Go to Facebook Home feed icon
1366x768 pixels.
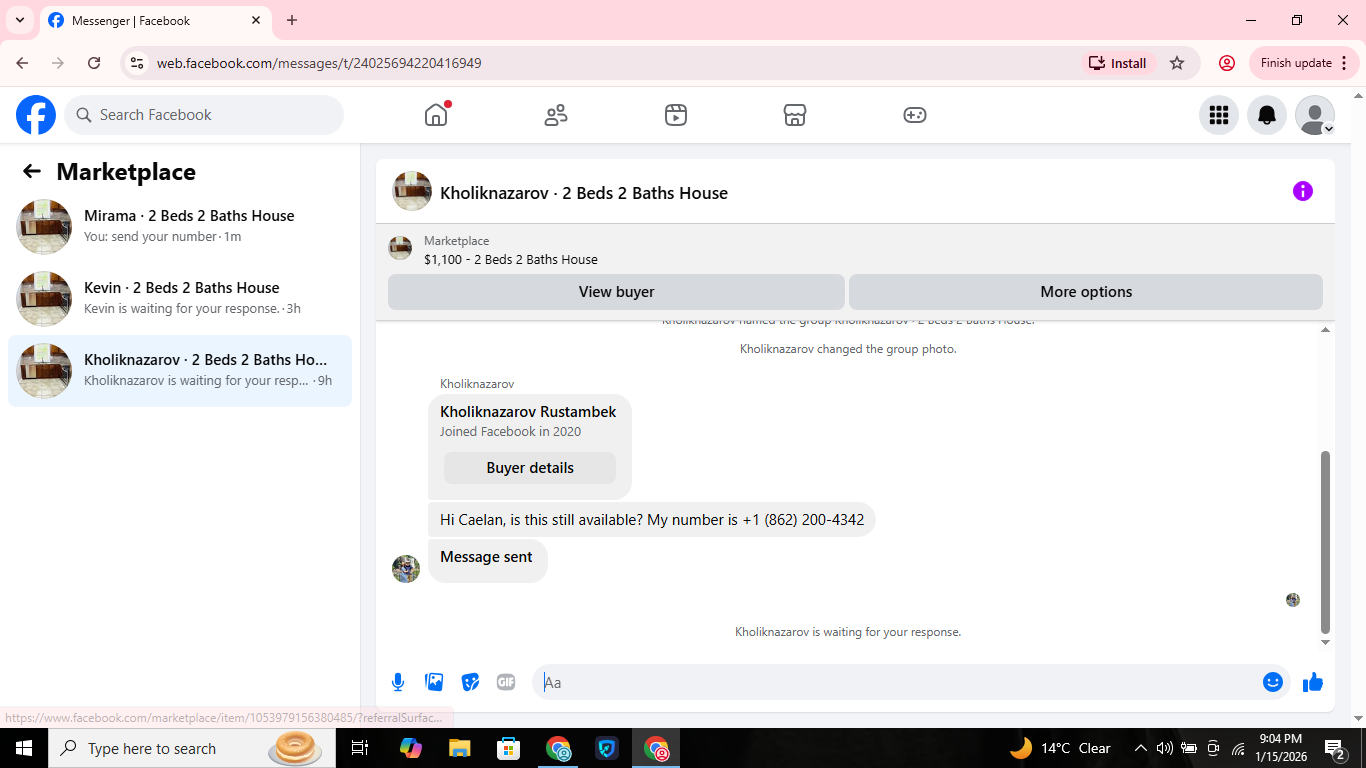(x=436, y=115)
